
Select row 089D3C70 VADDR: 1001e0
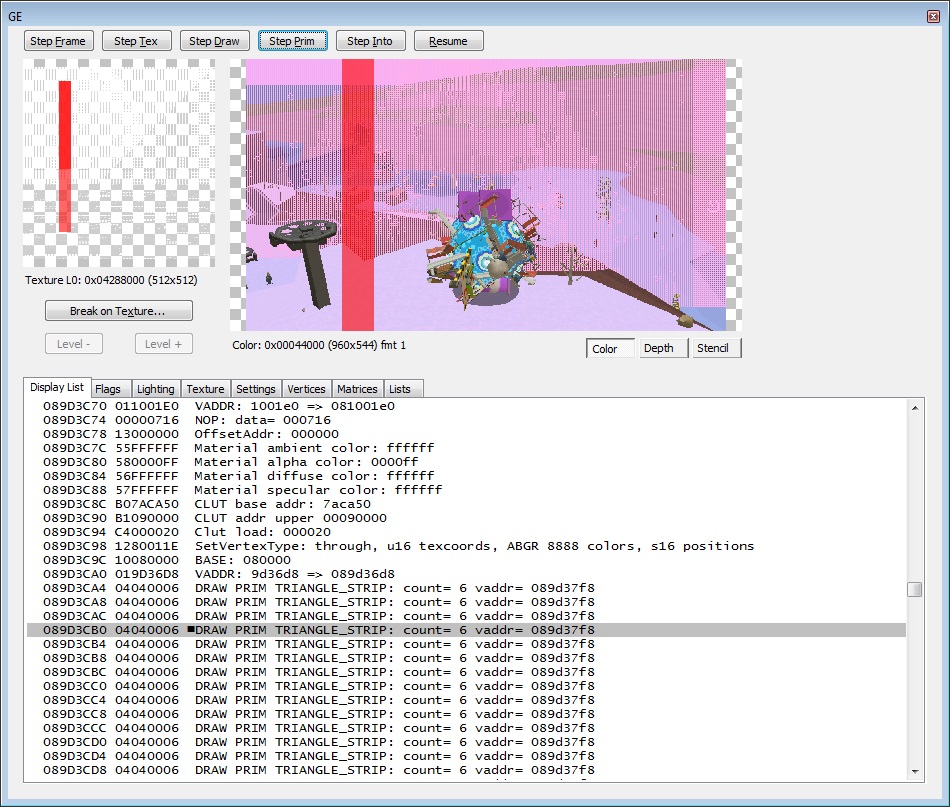(x=467, y=406)
